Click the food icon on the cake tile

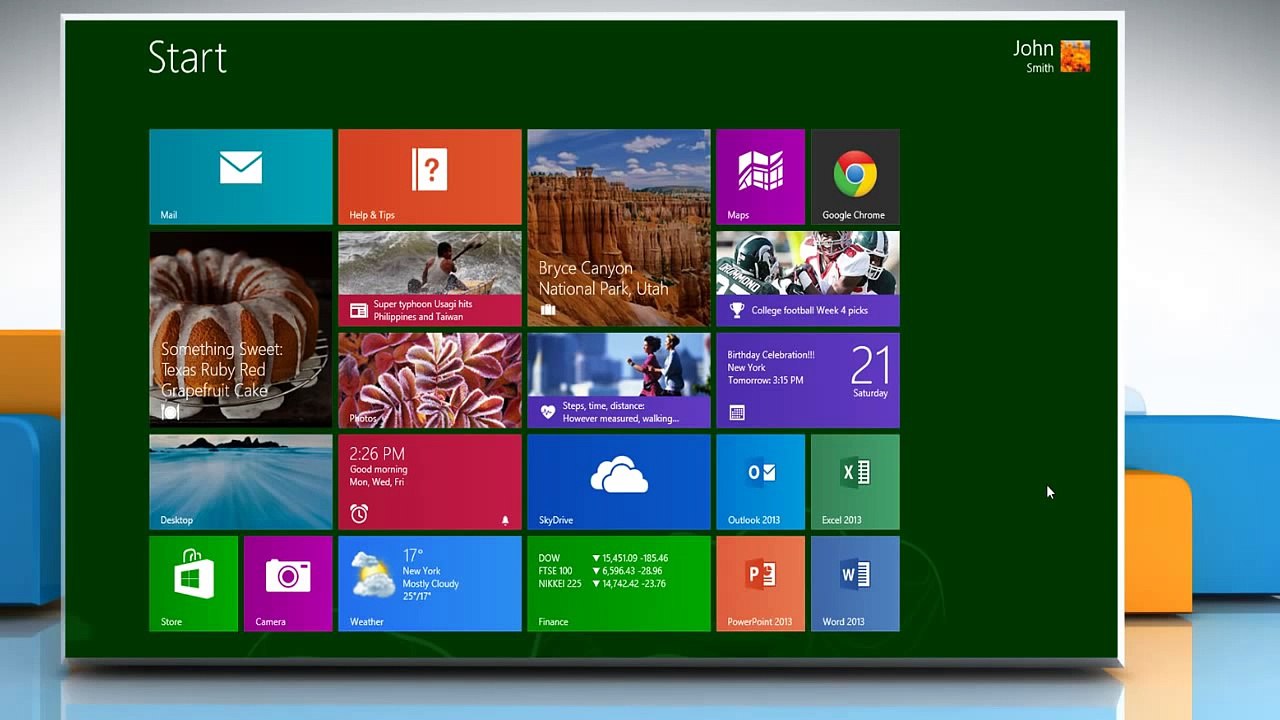tap(169, 411)
